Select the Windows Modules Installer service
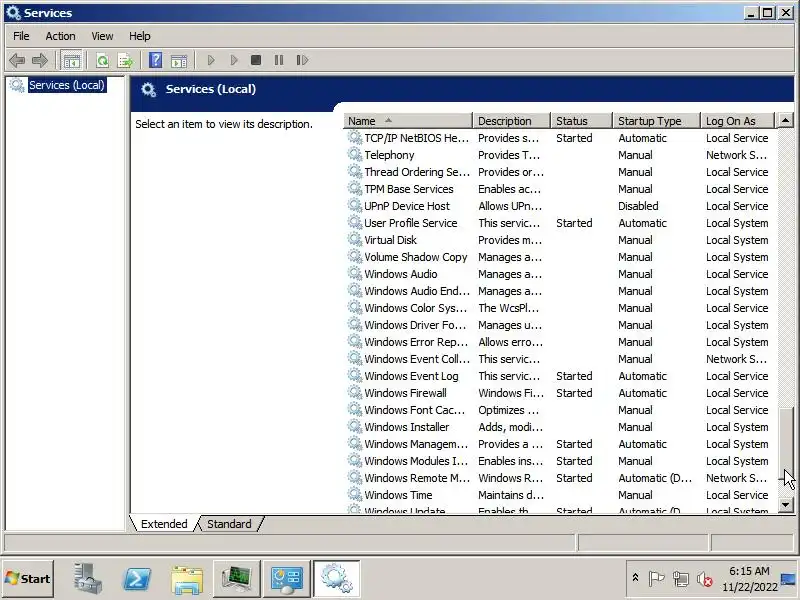The height and width of the screenshot is (600, 800). tap(559, 461)
